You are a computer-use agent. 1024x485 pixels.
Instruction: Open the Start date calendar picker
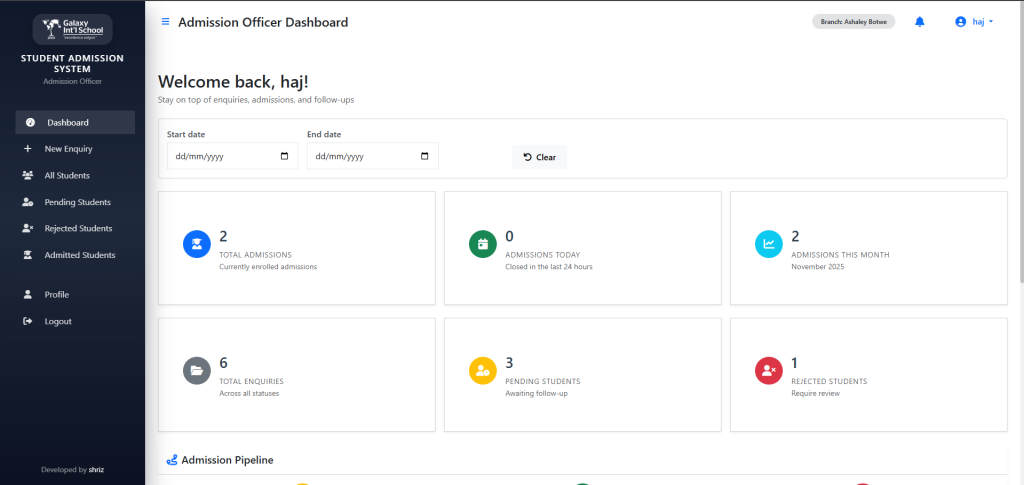(x=285, y=156)
